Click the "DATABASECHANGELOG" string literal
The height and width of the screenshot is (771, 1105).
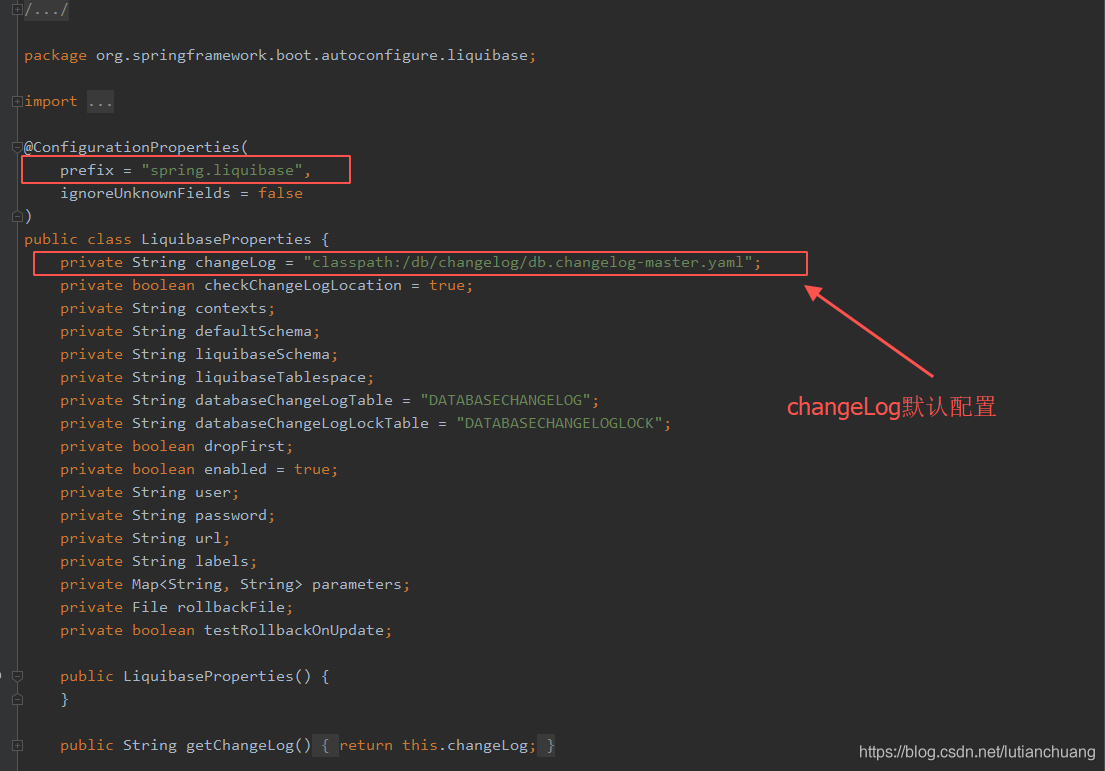click(505, 399)
